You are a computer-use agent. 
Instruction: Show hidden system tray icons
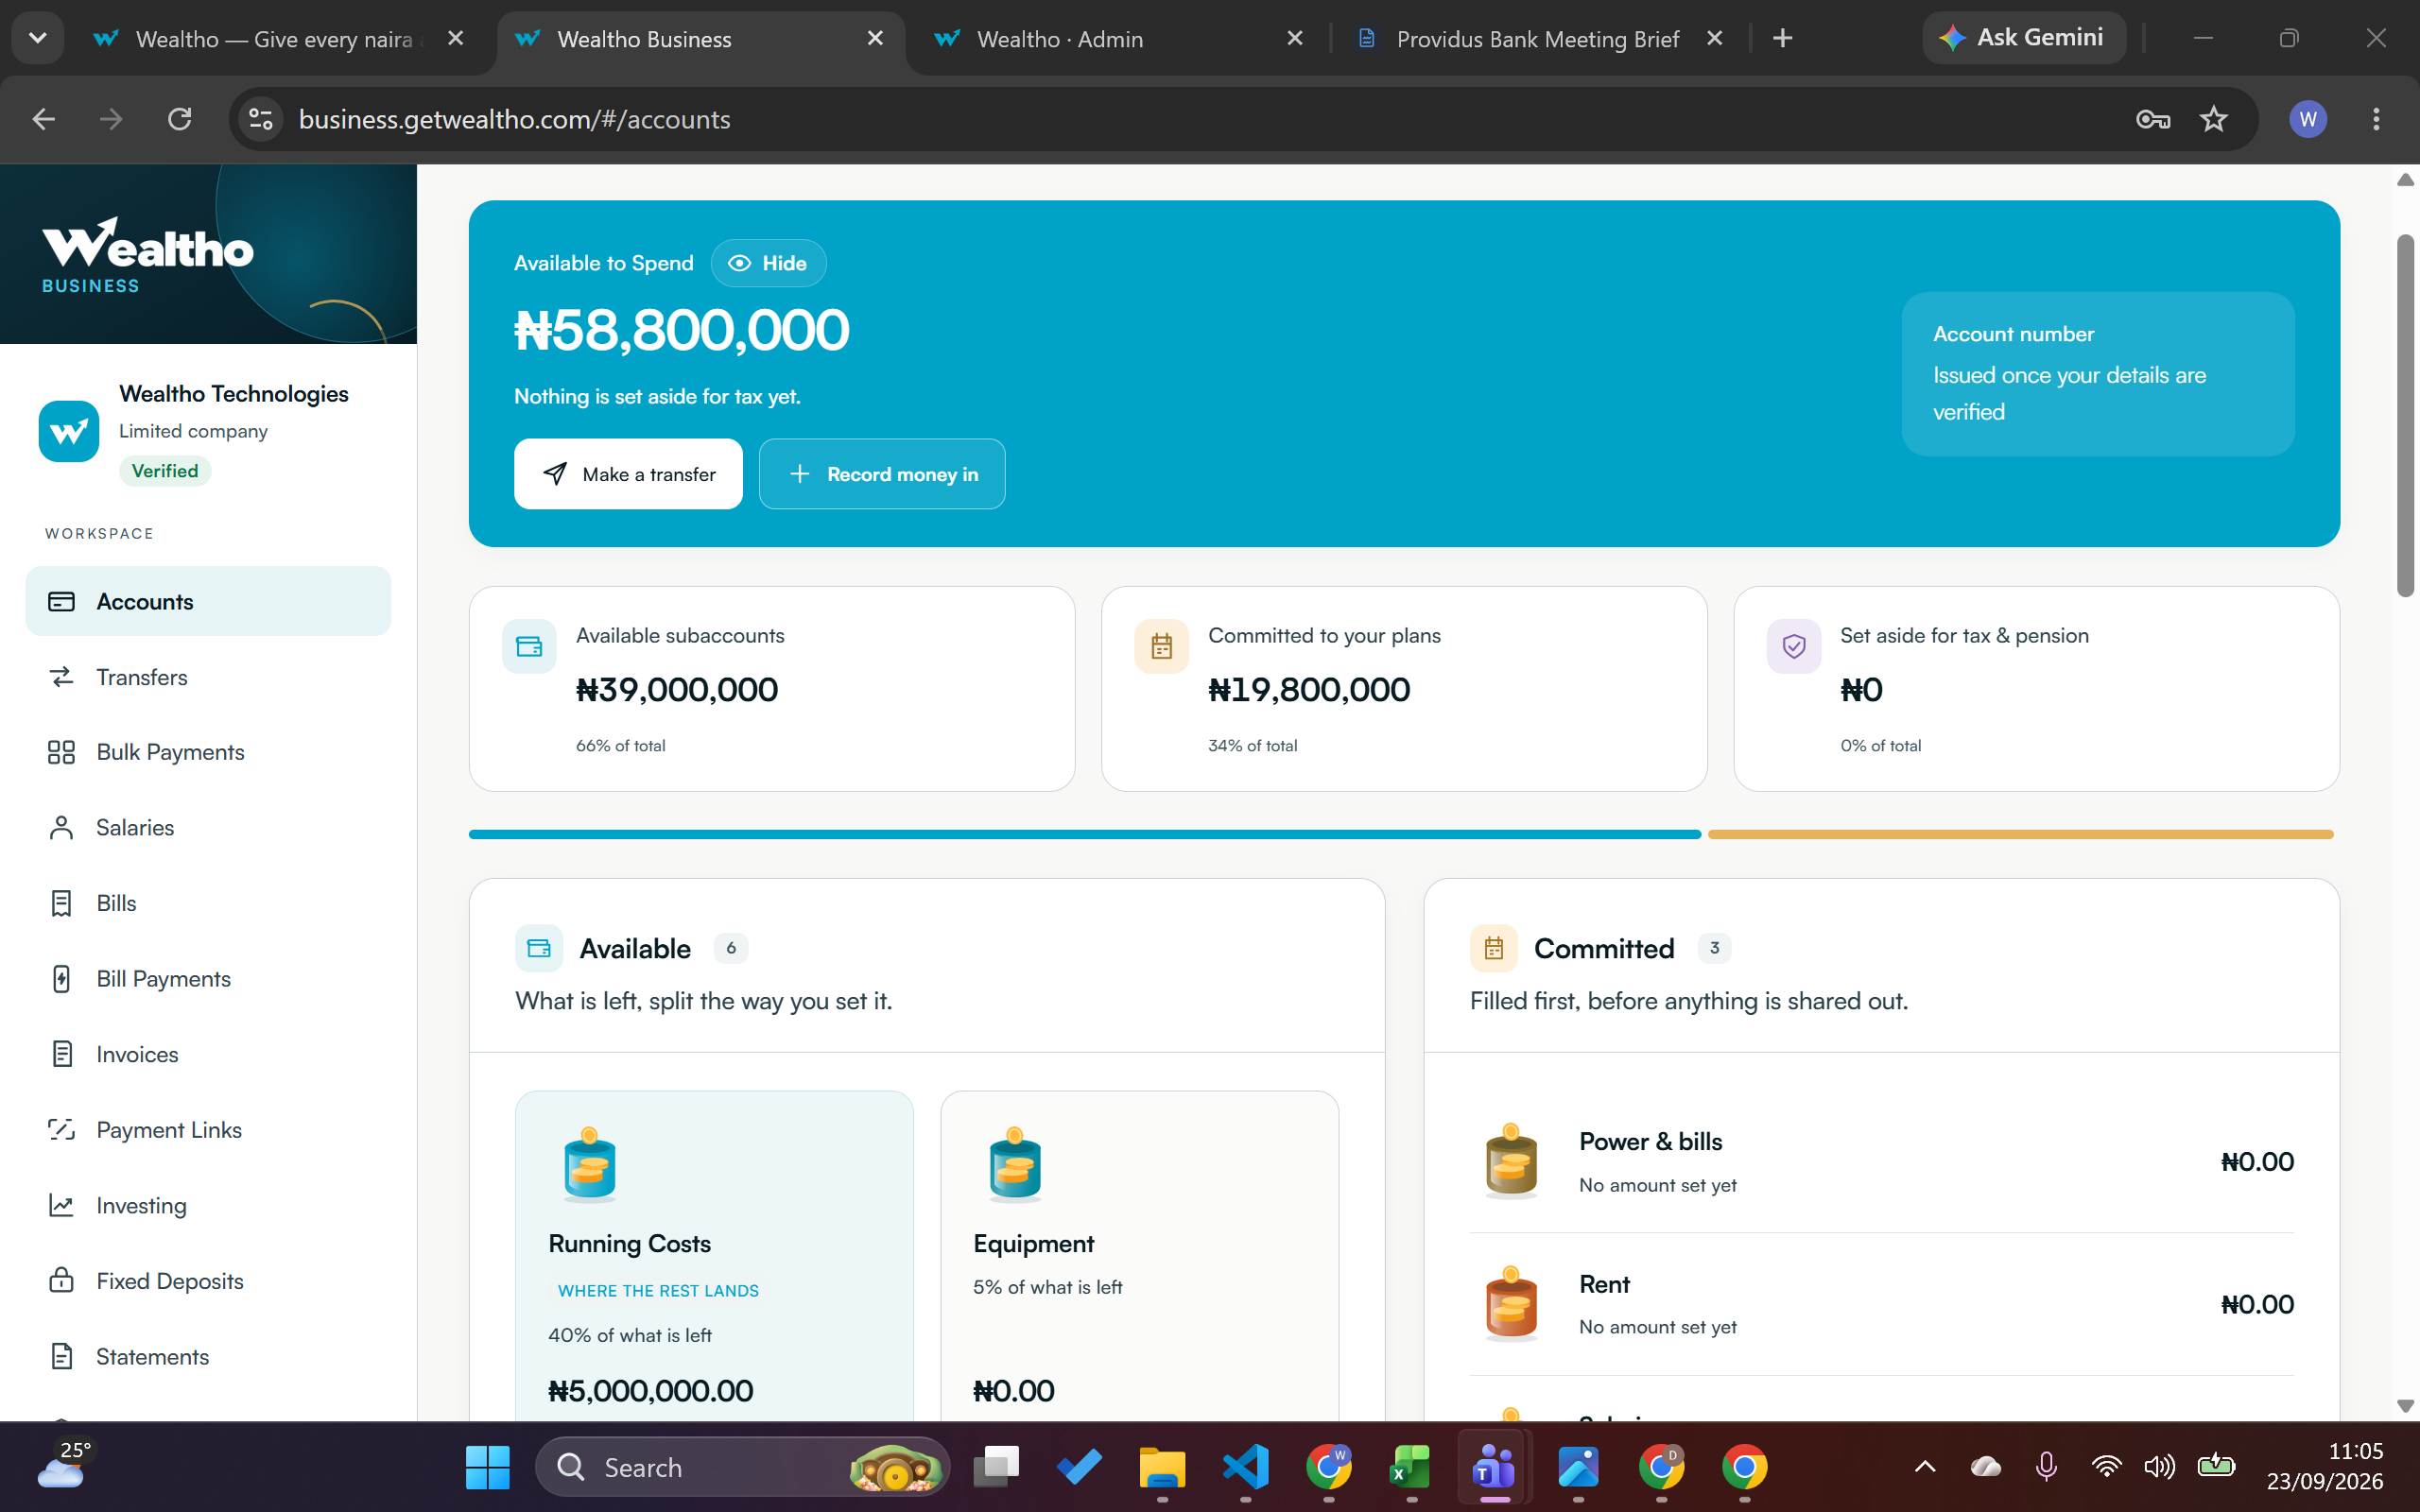coord(1924,1467)
